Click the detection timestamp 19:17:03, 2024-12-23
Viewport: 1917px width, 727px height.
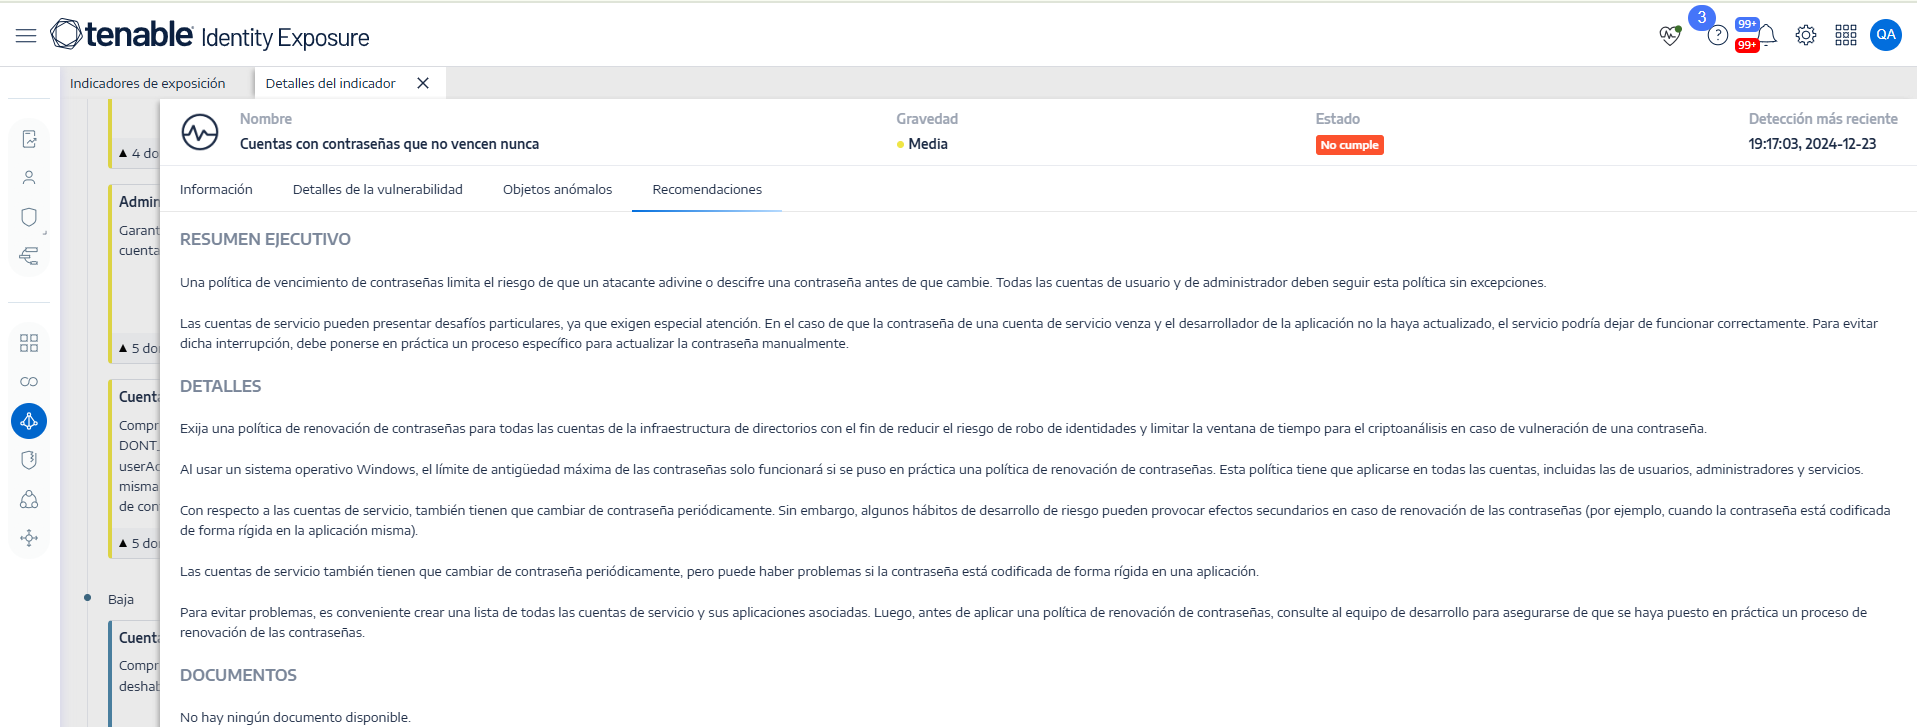1812,144
